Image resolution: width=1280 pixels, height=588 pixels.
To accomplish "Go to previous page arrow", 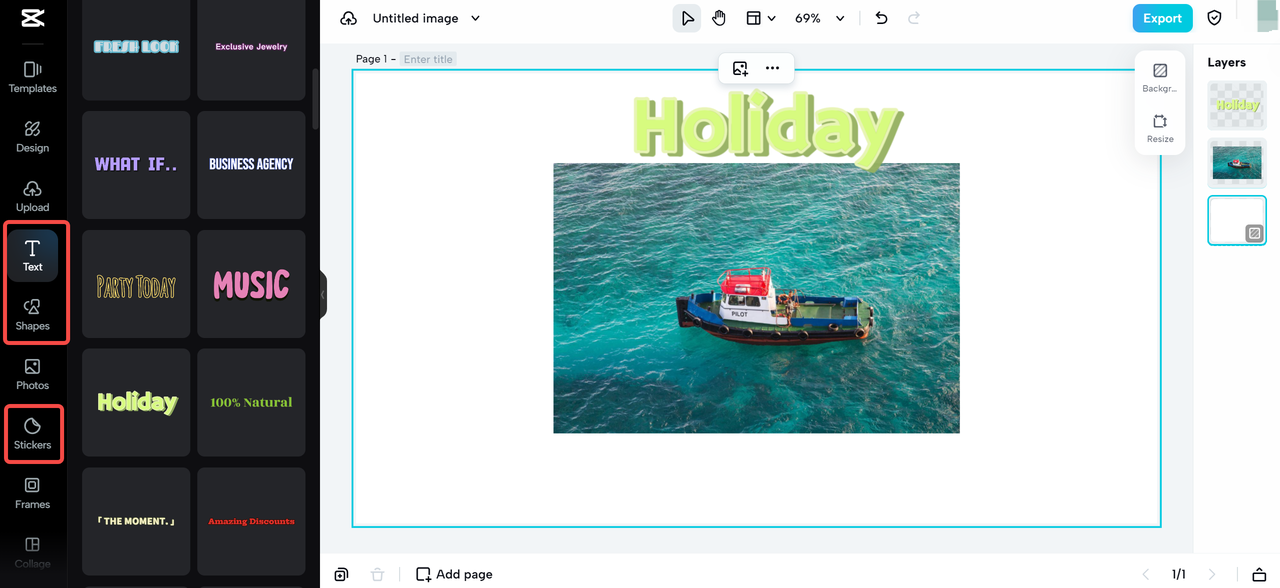I will pyautogui.click(x=1146, y=574).
